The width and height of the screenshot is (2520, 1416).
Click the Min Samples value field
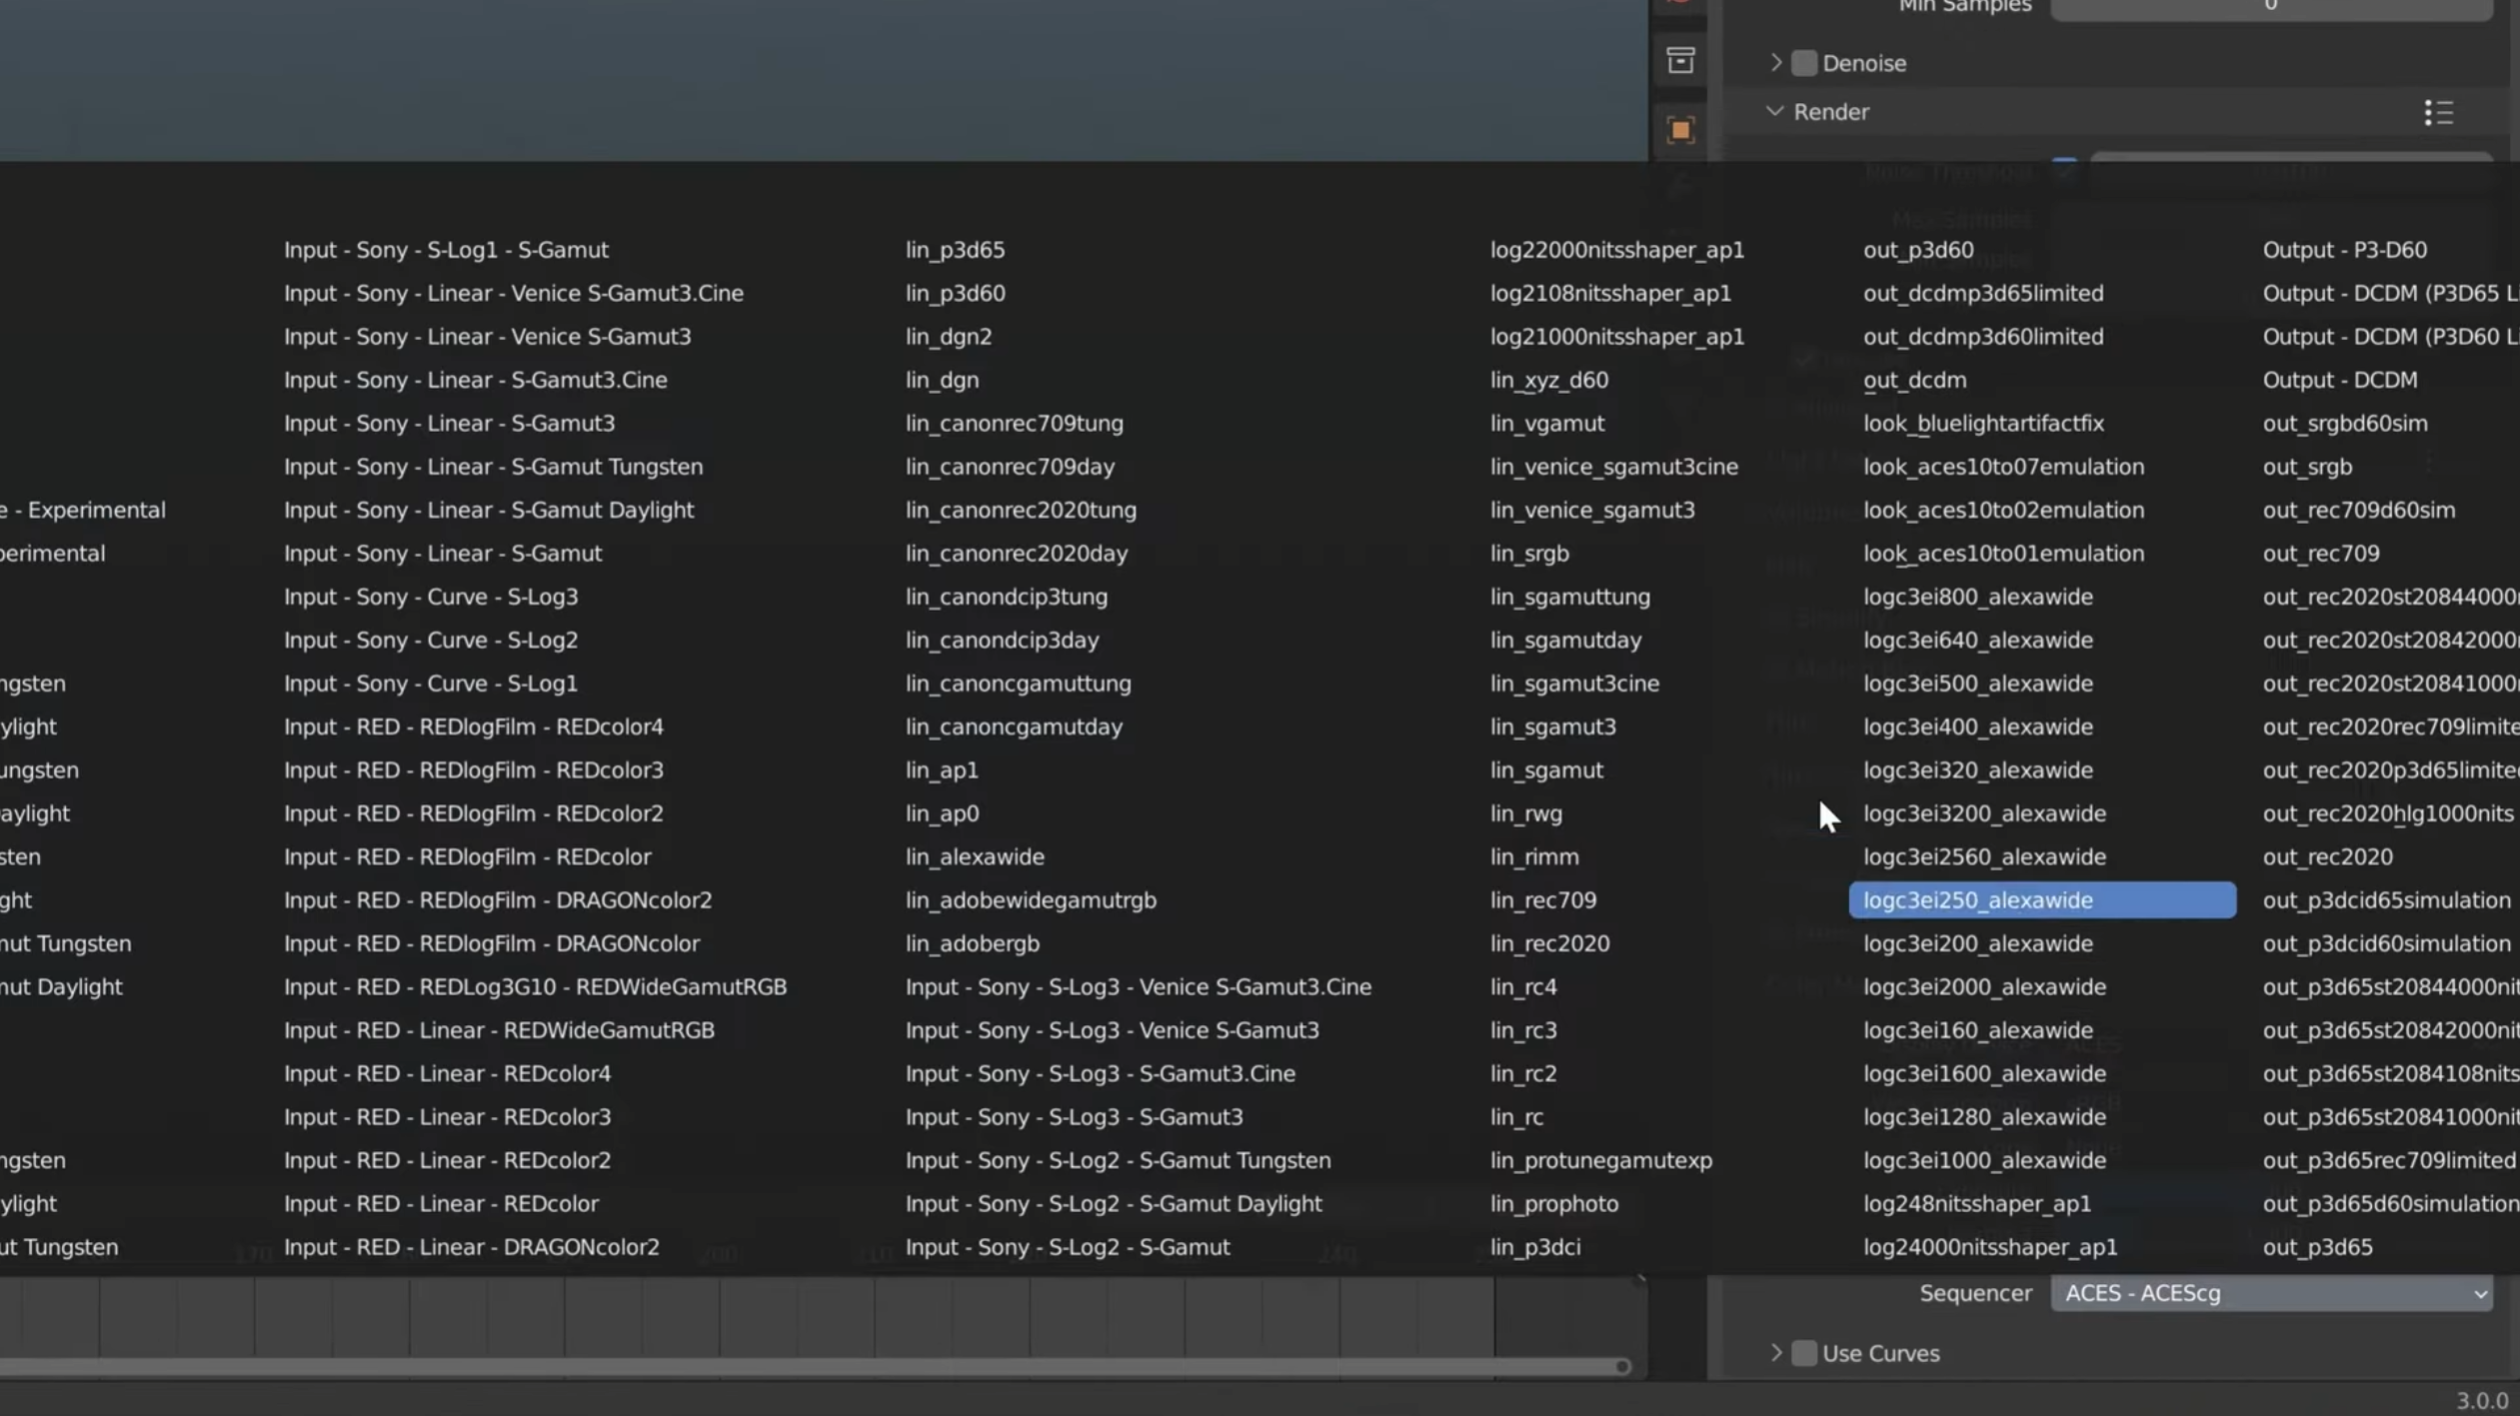pyautogui.click(x=2271, y=8)
